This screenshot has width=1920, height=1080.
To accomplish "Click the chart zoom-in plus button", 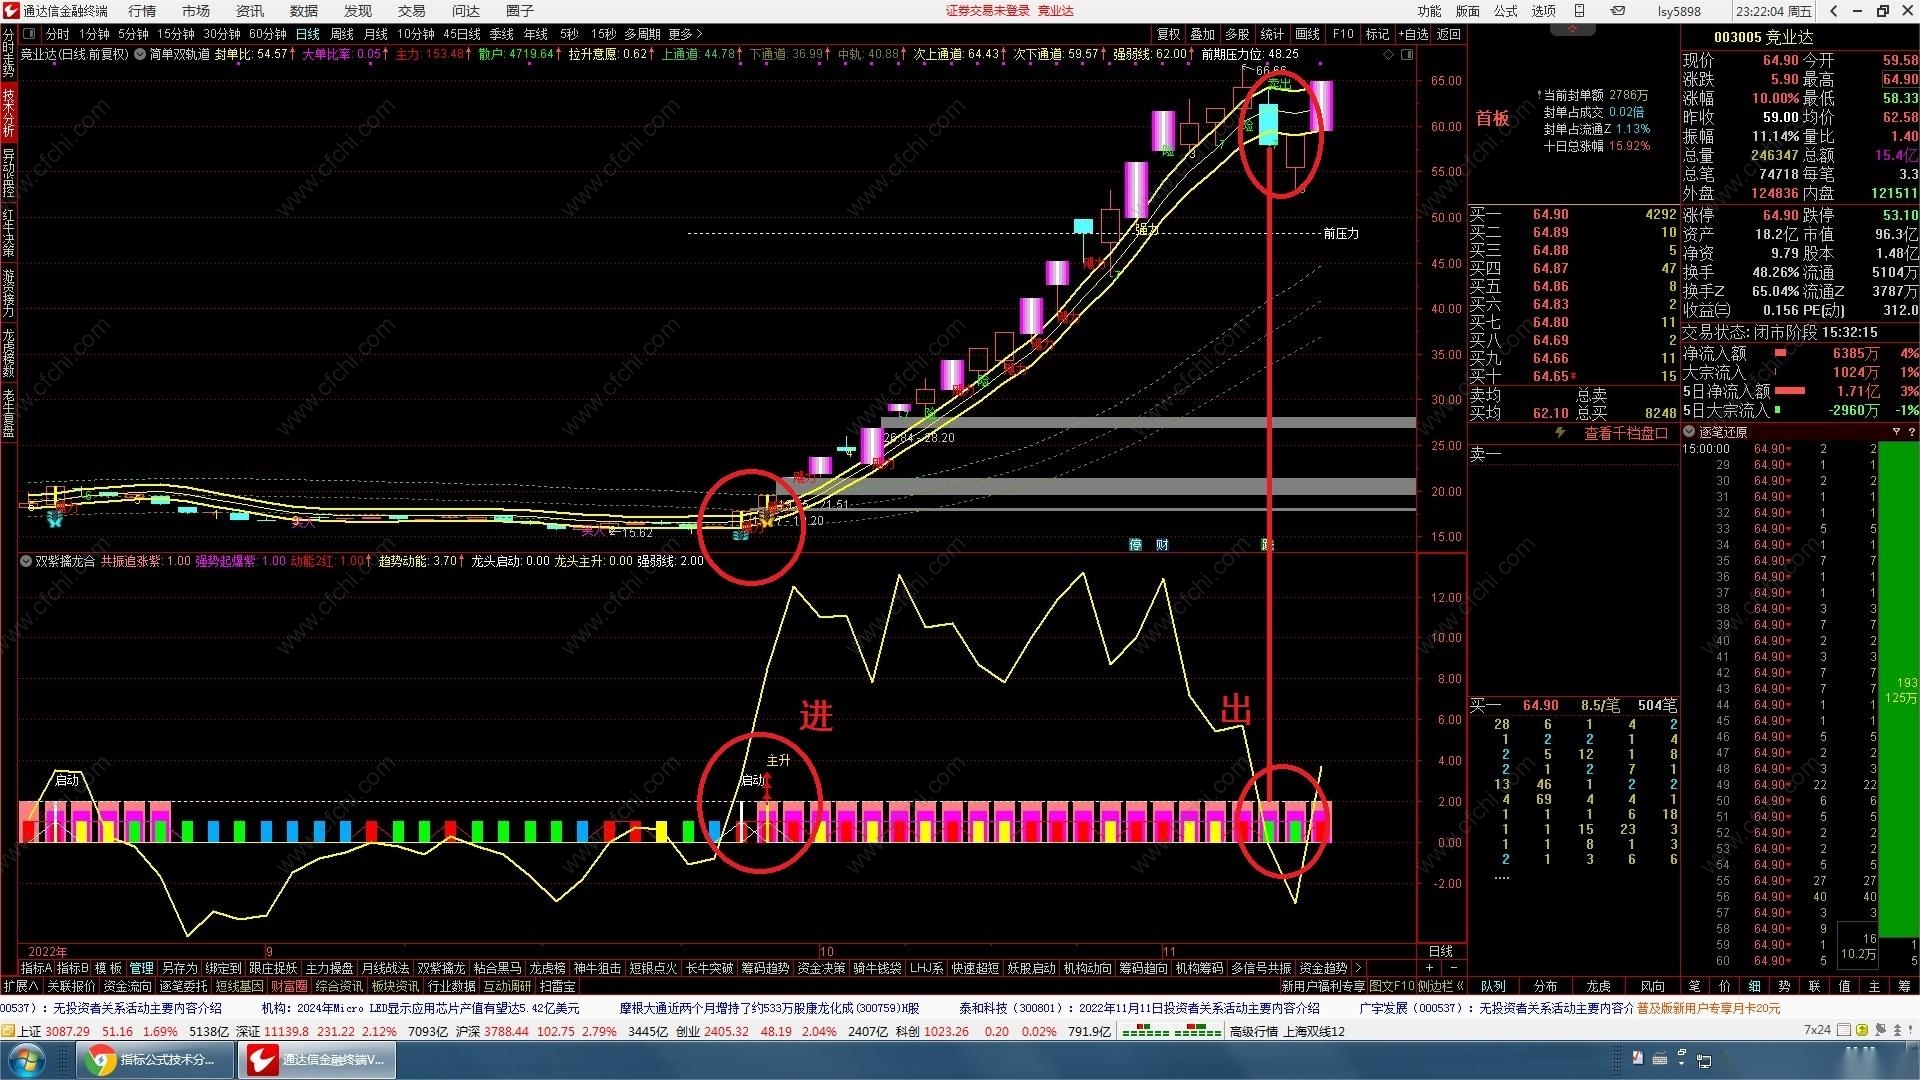I will tap(1429, 968).
